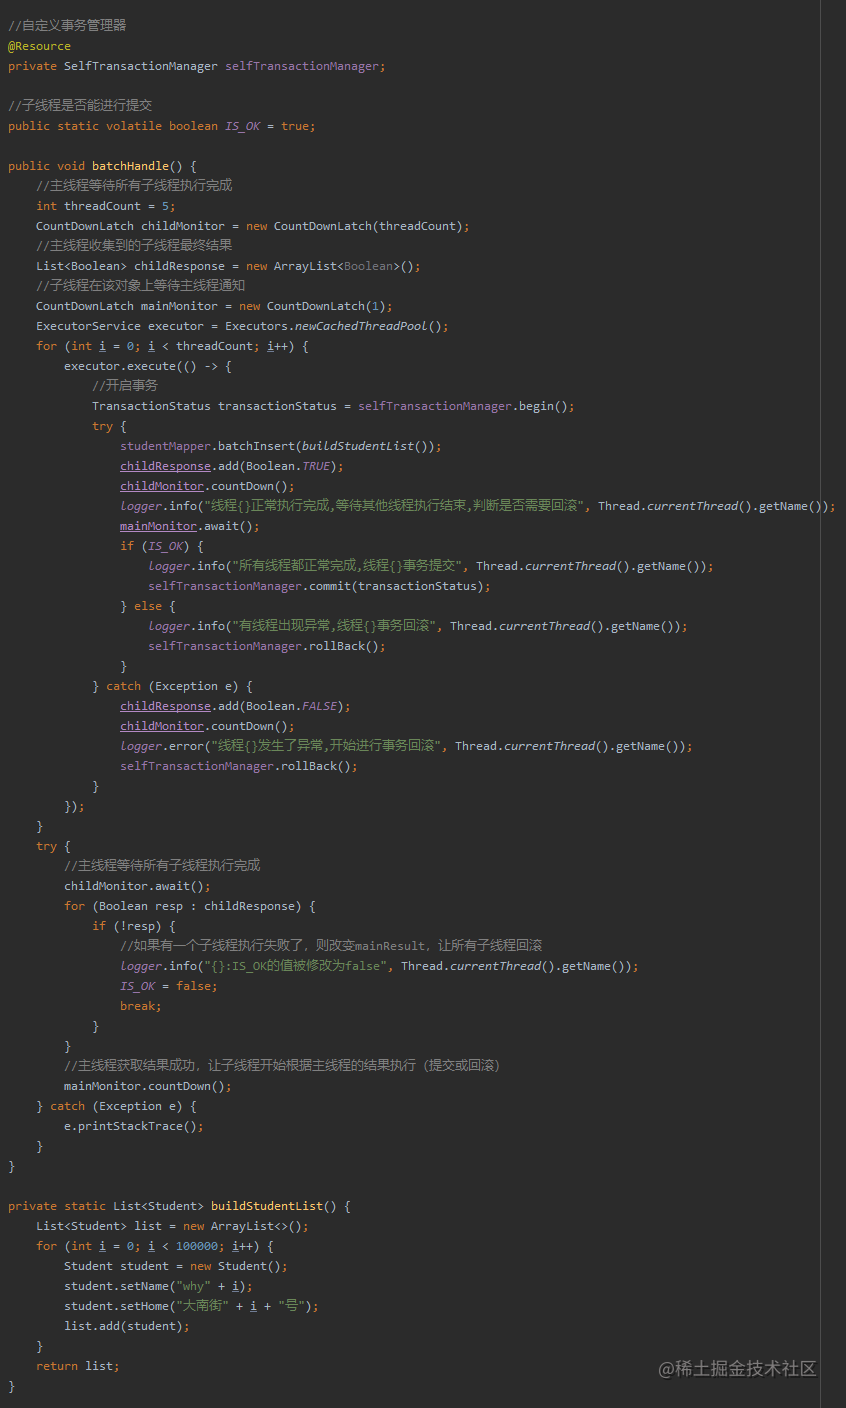846x1408 pixels.
Task: Click the mainMonitor.countDown() line
Action: pyautogui.click(x=148, y=1086)
